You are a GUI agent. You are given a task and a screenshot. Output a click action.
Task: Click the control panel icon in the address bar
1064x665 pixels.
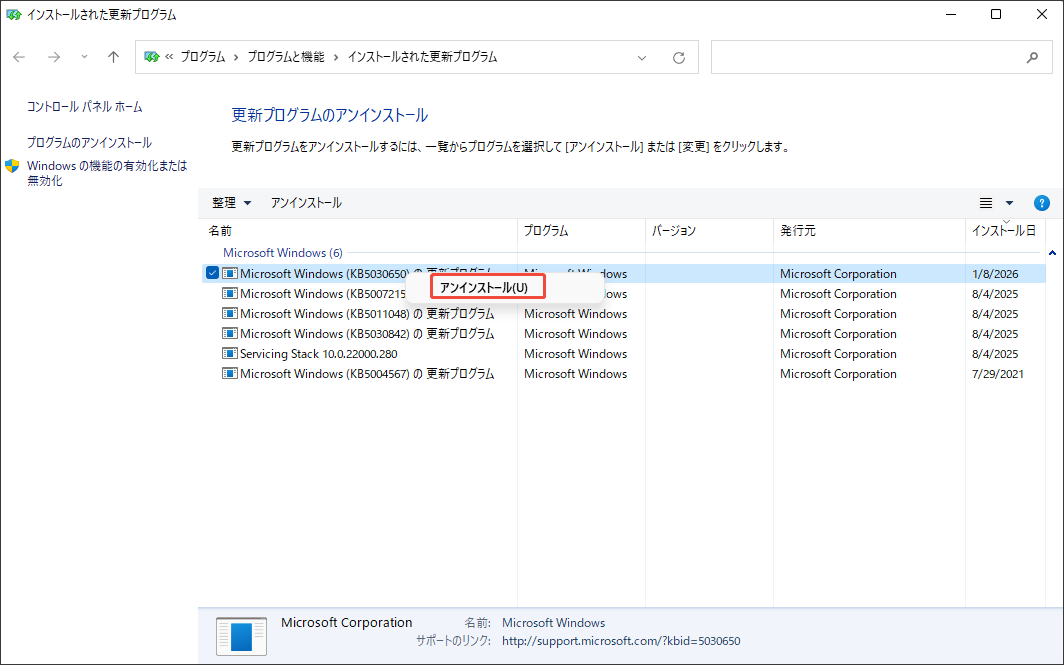(151, 57)
